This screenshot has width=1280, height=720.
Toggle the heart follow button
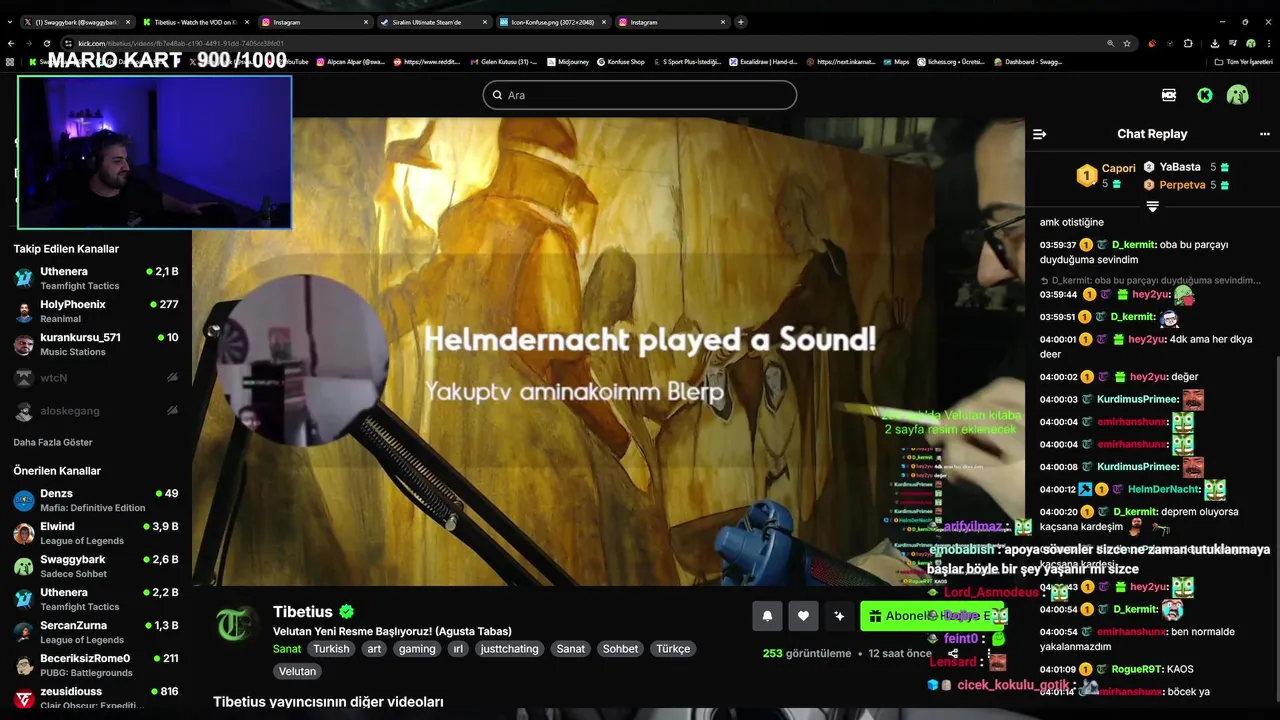pyautogui.click(x=803, y=616)
